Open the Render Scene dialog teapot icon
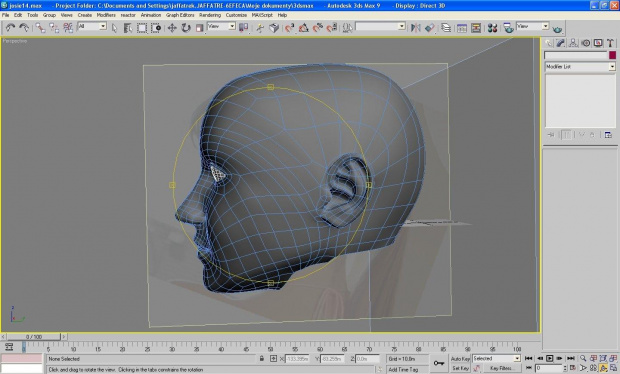Viewport: 620px width, 374px height. pyautogui.click(x=508, y=28)
